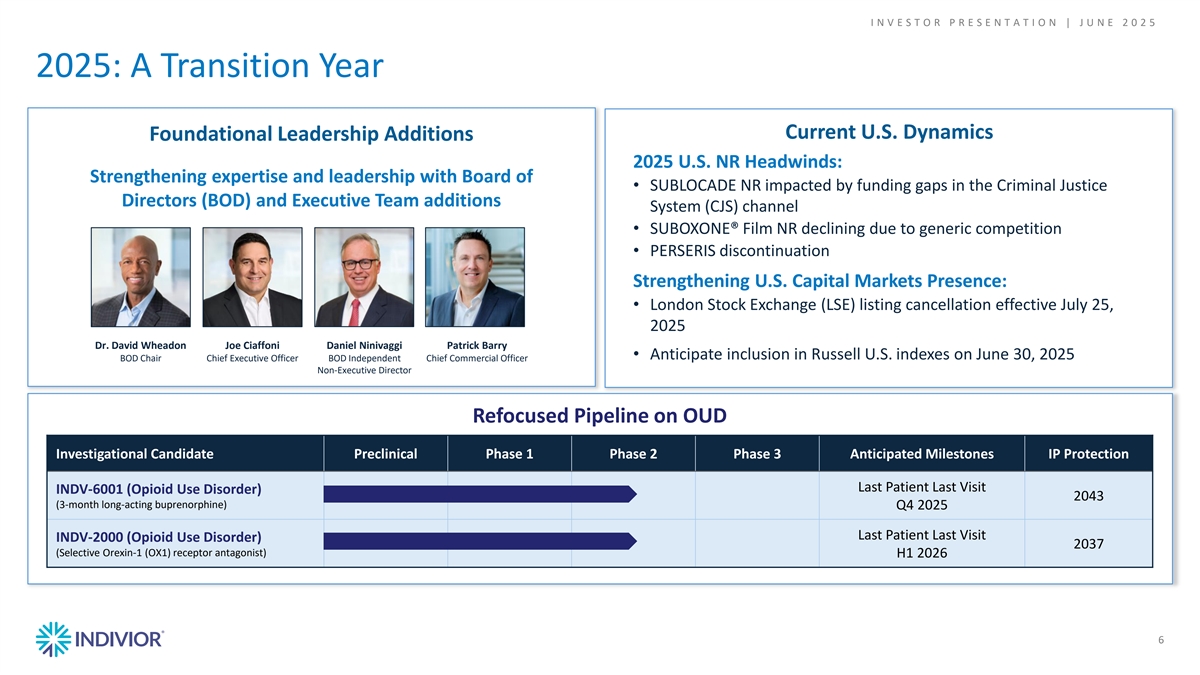Click 'INDV-6001 (Opioid Use Disorder)' row label
The image size is (1200, 675).
point(159,489)
